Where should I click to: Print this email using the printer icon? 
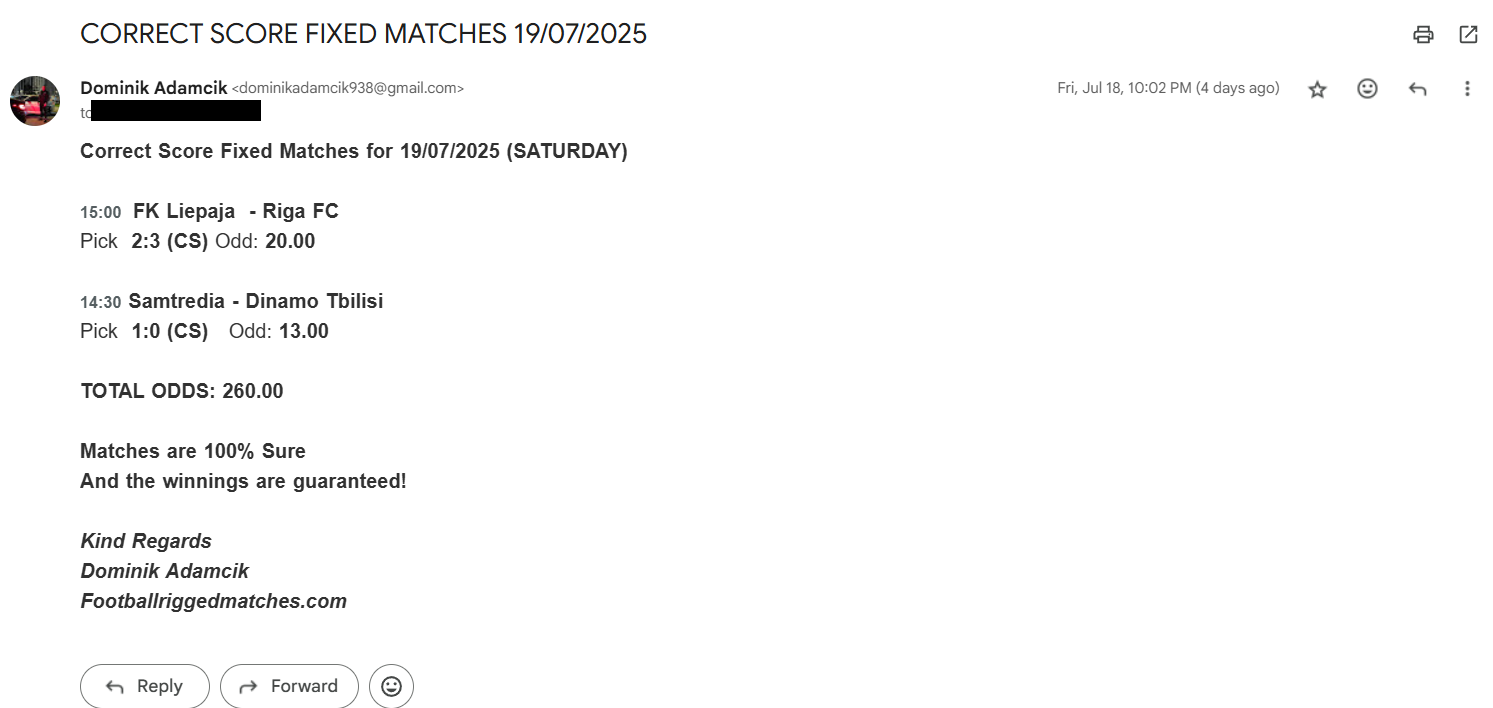(1423, 35)
